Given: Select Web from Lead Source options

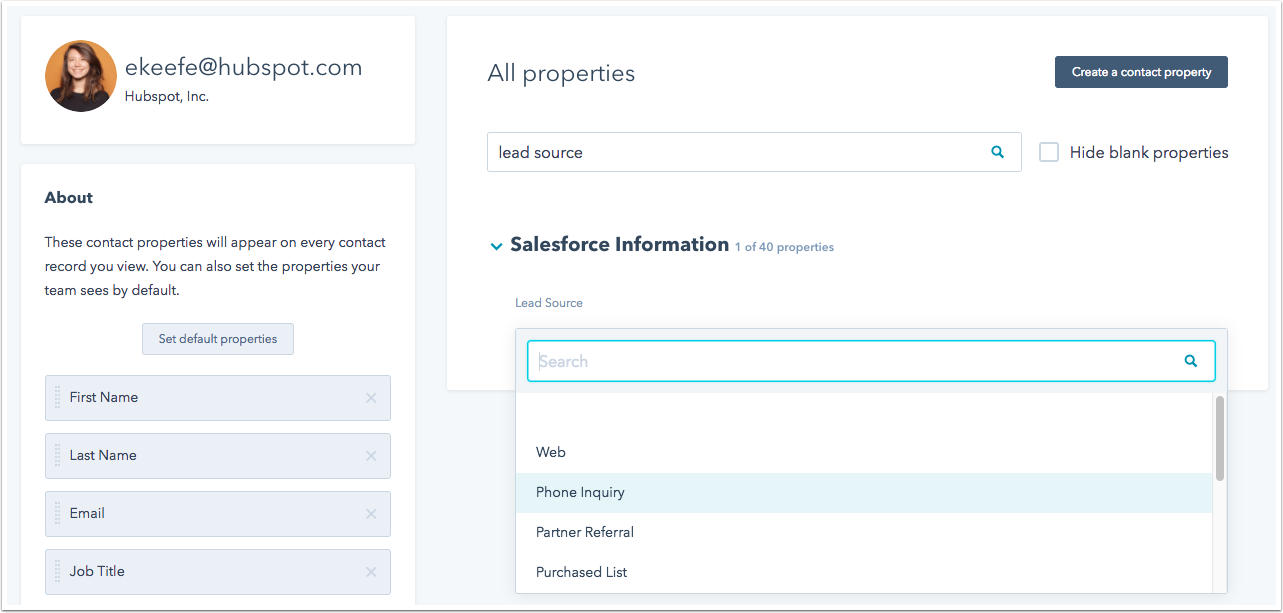Looking at the screenshot, I should (864, 452).
